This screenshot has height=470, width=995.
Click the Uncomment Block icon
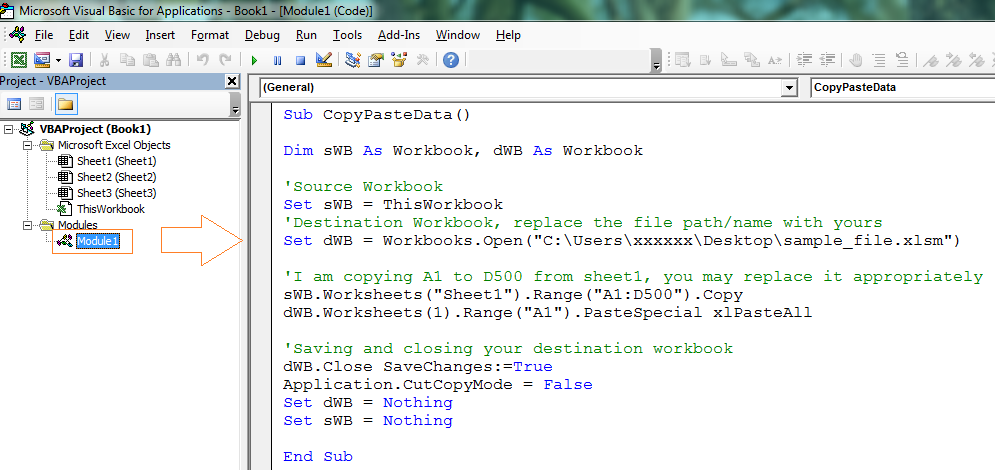[x=902, y=60]
